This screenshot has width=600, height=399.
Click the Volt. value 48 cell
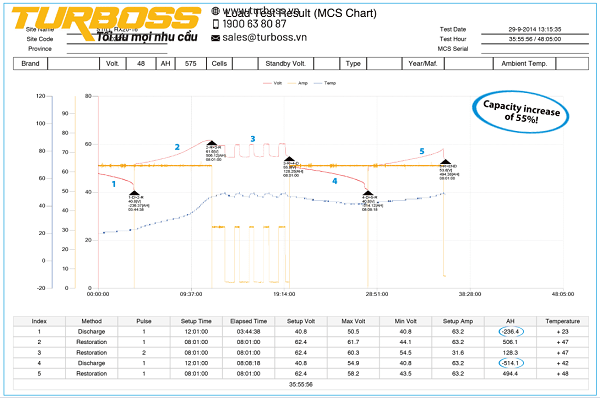(x=141, y=64)
